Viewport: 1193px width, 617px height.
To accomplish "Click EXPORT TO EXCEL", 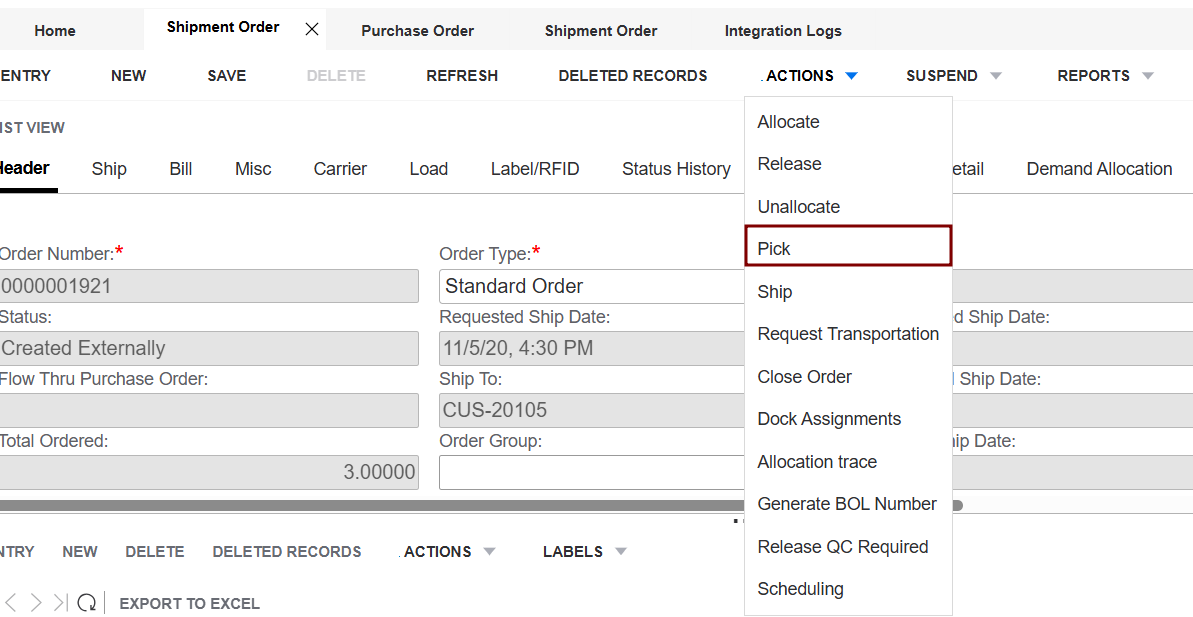I will (189, 604).
